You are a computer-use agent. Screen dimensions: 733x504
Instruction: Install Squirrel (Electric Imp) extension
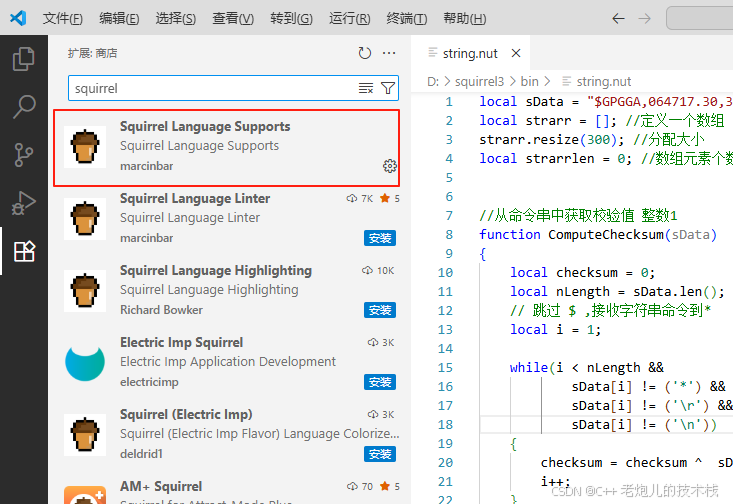click(x=380, y=454)
